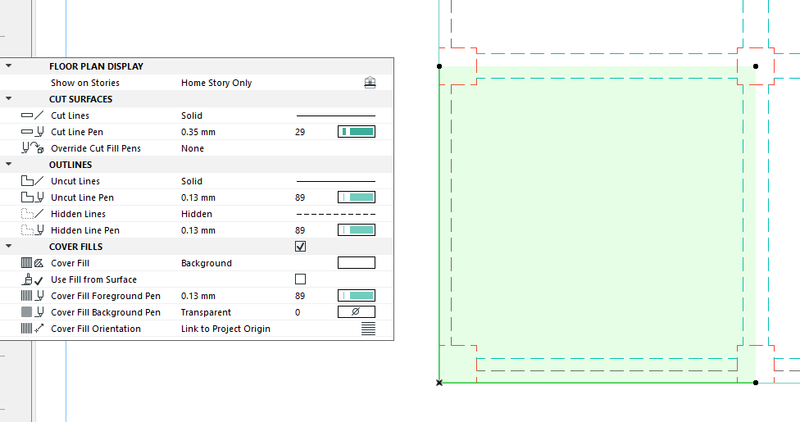Screen dimensions: 800x422
Task: Edit the Hidden Line Pen number 89
Action: point(300,230)
